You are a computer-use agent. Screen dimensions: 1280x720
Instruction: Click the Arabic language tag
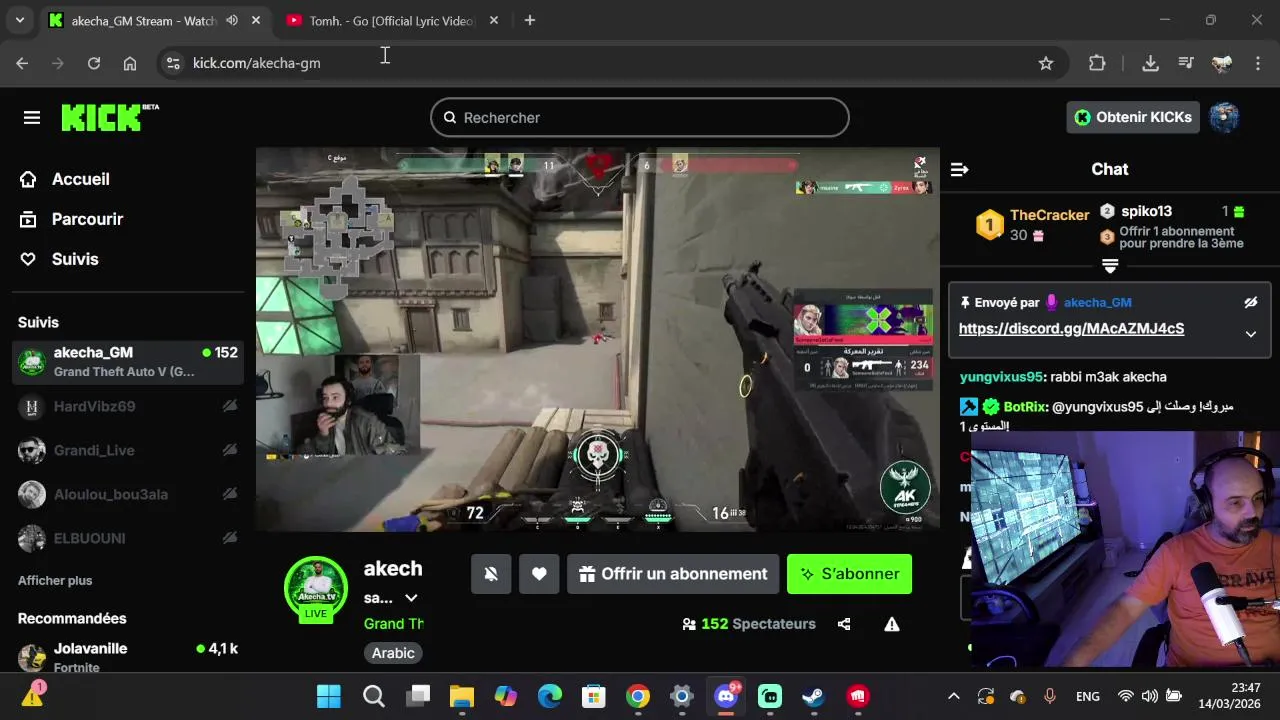pos(393,653)
